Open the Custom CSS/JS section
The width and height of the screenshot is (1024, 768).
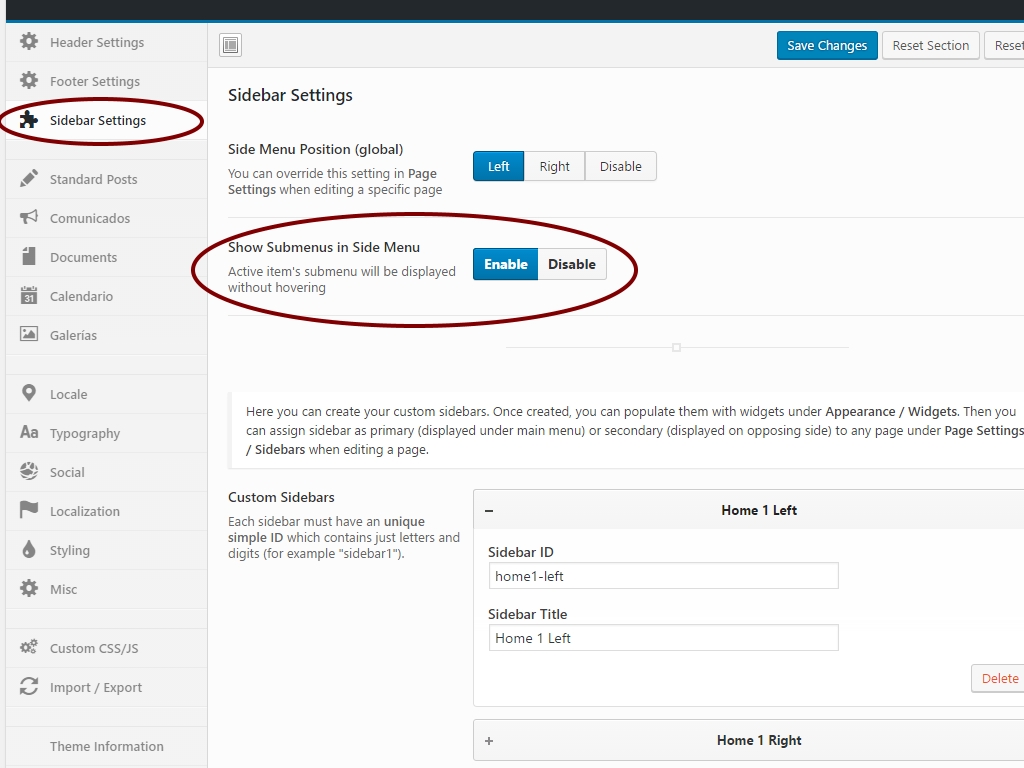coord(94,648)
